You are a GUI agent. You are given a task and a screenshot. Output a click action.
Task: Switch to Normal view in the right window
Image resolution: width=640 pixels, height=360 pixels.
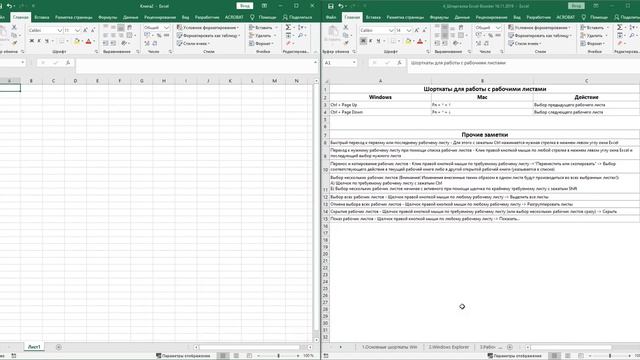(554, 356)
